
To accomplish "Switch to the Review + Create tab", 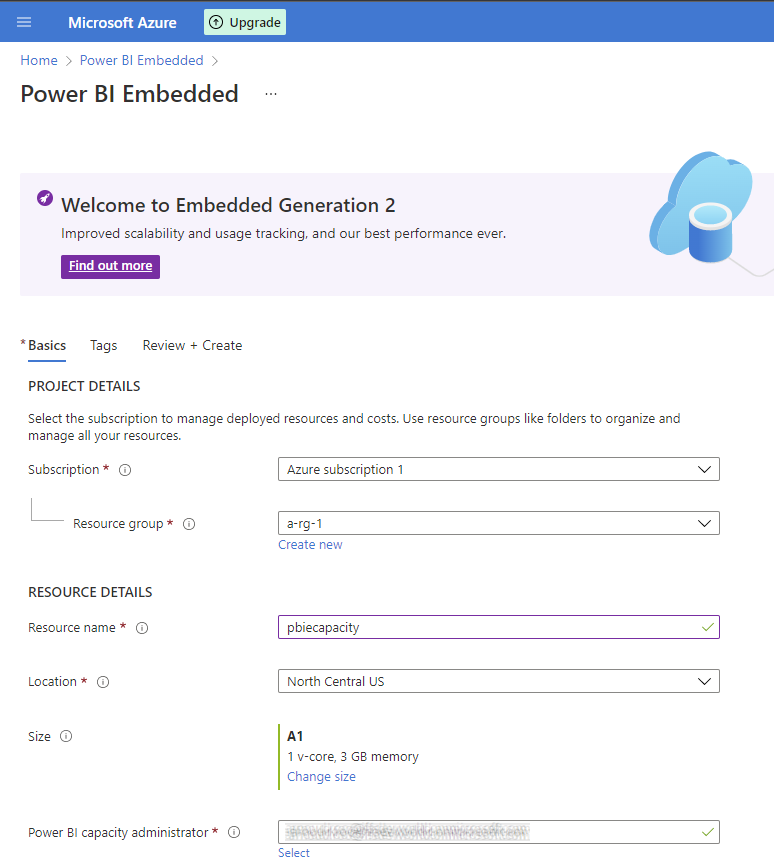I will point(192,345).
